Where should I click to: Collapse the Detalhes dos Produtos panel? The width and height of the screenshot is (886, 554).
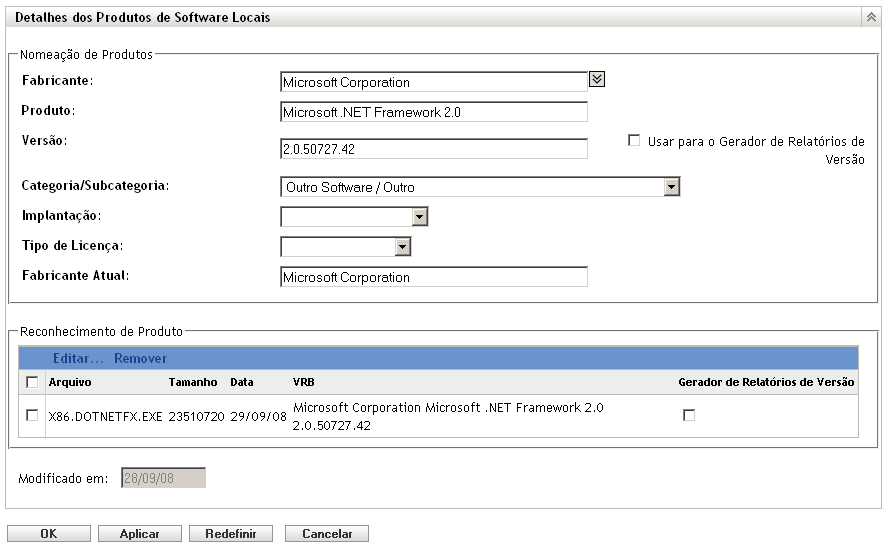[x=871, y=17]
